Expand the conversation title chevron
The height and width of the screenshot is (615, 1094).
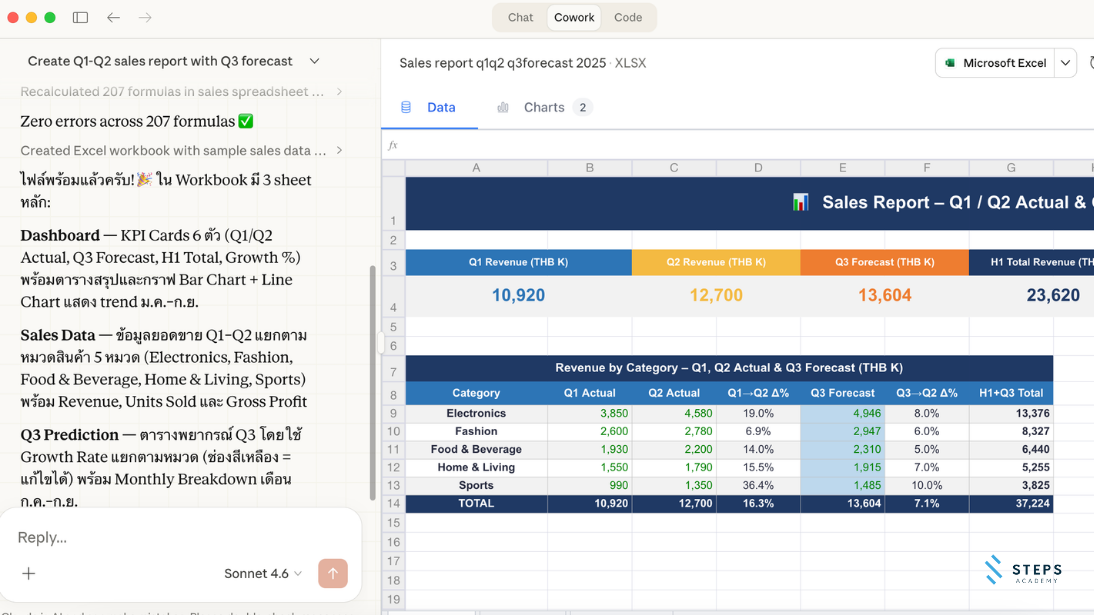click(314, 61)
